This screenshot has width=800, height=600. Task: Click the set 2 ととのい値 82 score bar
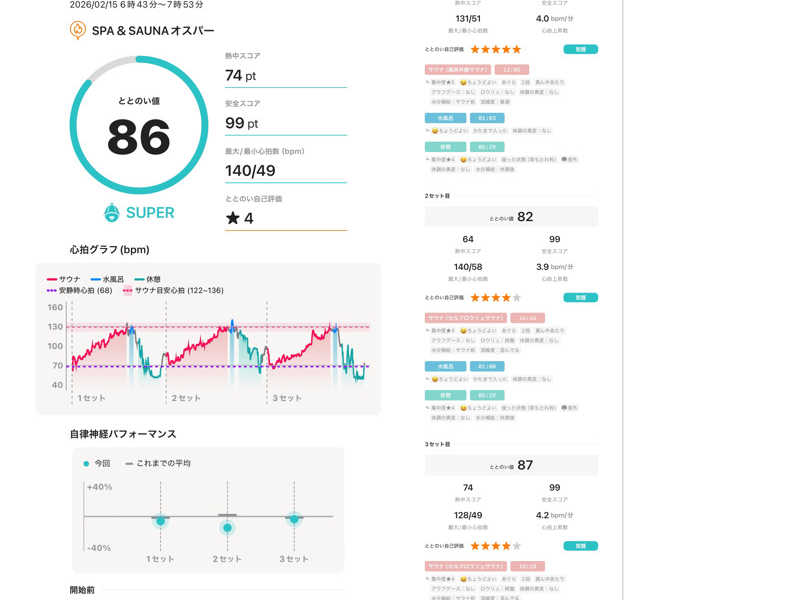click(511, 217)
